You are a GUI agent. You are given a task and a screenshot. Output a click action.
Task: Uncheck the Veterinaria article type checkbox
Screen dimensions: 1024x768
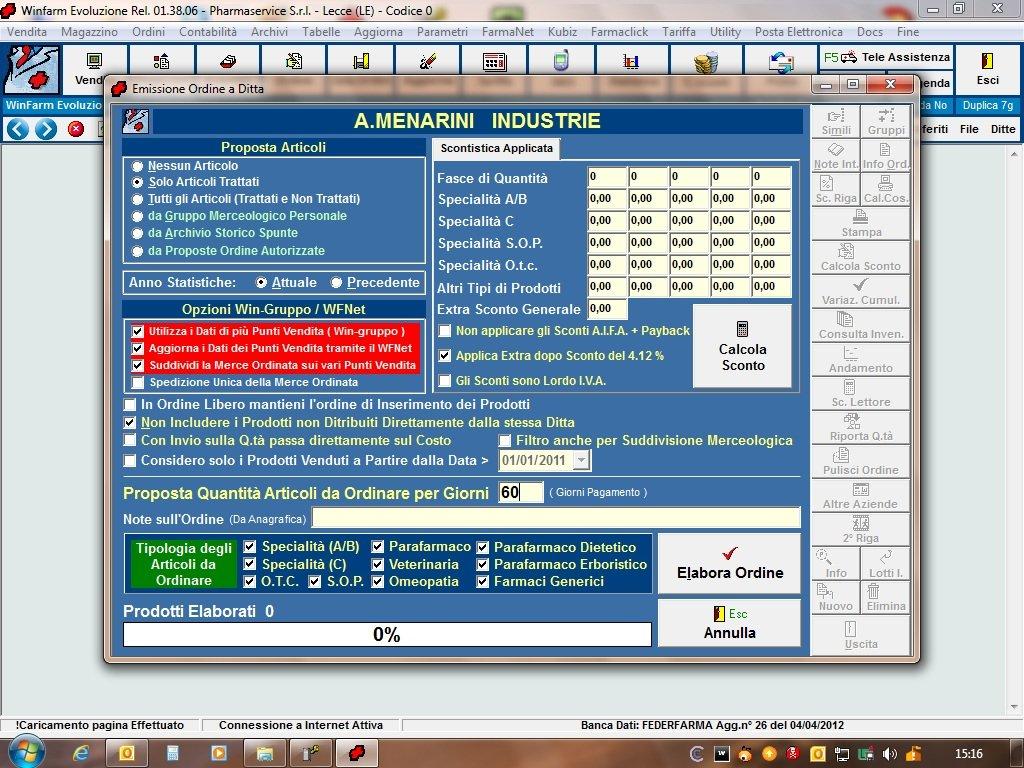click(378, 564)
